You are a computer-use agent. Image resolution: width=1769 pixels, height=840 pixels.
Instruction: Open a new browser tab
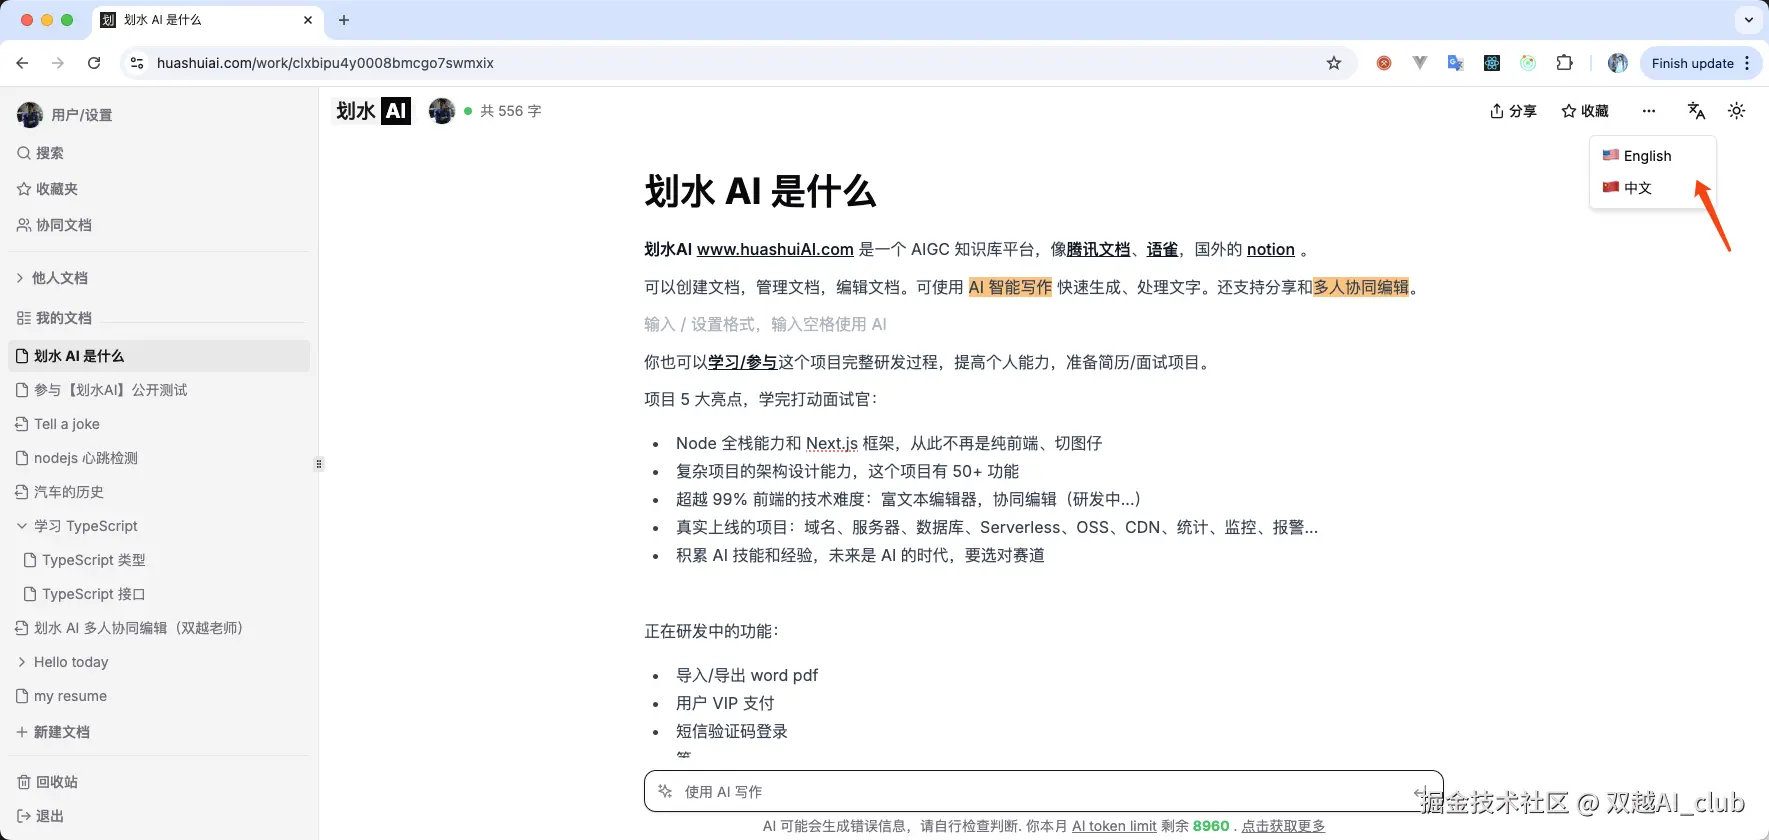(344, 20)
